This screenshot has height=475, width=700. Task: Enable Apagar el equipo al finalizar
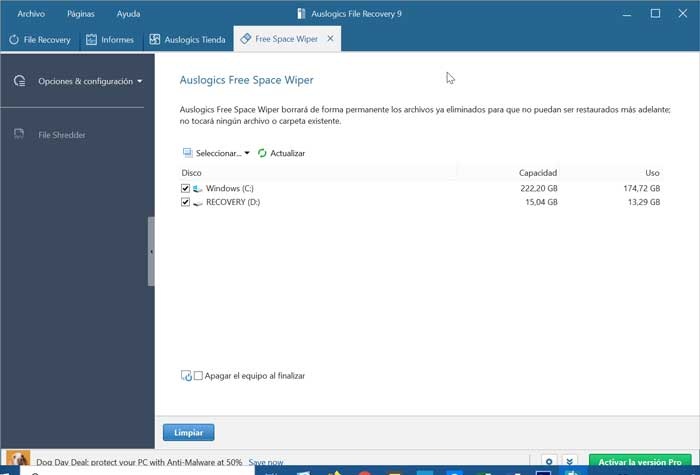(198, 375)
